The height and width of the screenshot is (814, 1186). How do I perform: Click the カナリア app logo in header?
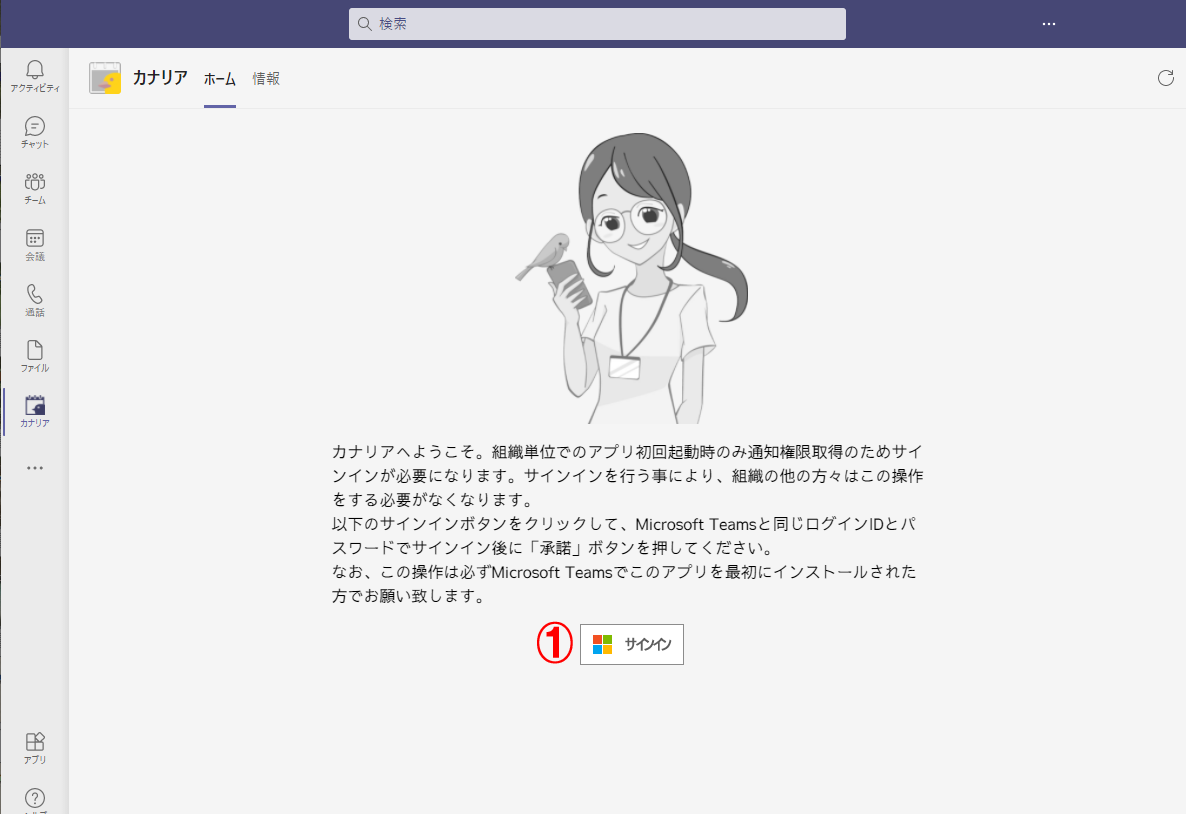click(105, 78)
